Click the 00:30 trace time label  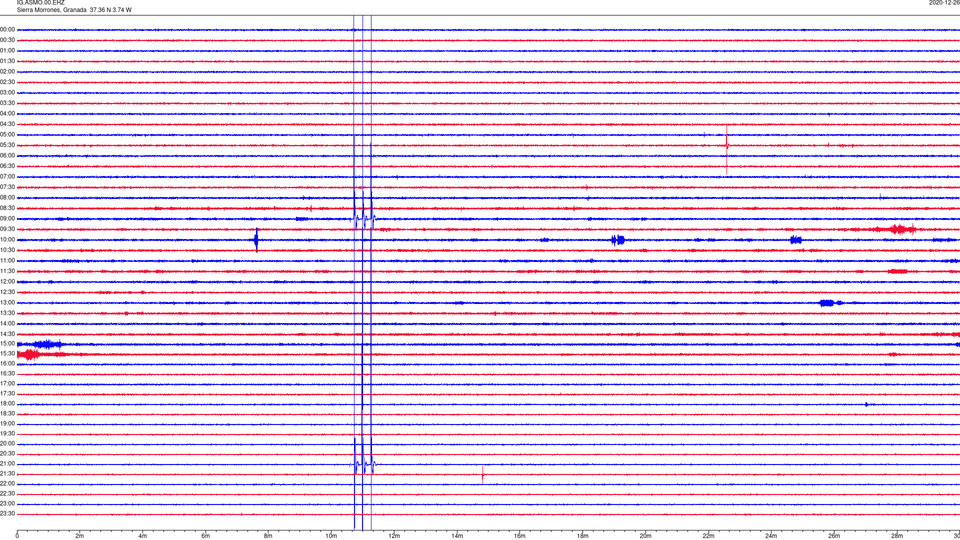point(7,40)
